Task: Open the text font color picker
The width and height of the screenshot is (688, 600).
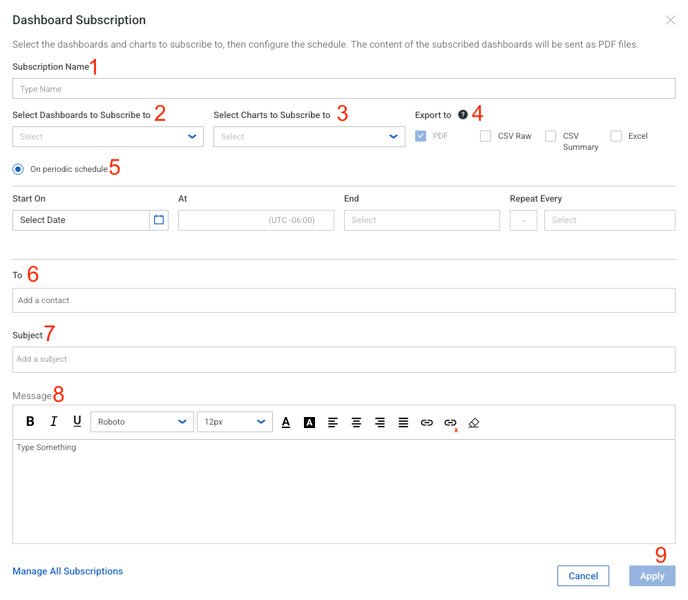Action: tap(286, 422)
